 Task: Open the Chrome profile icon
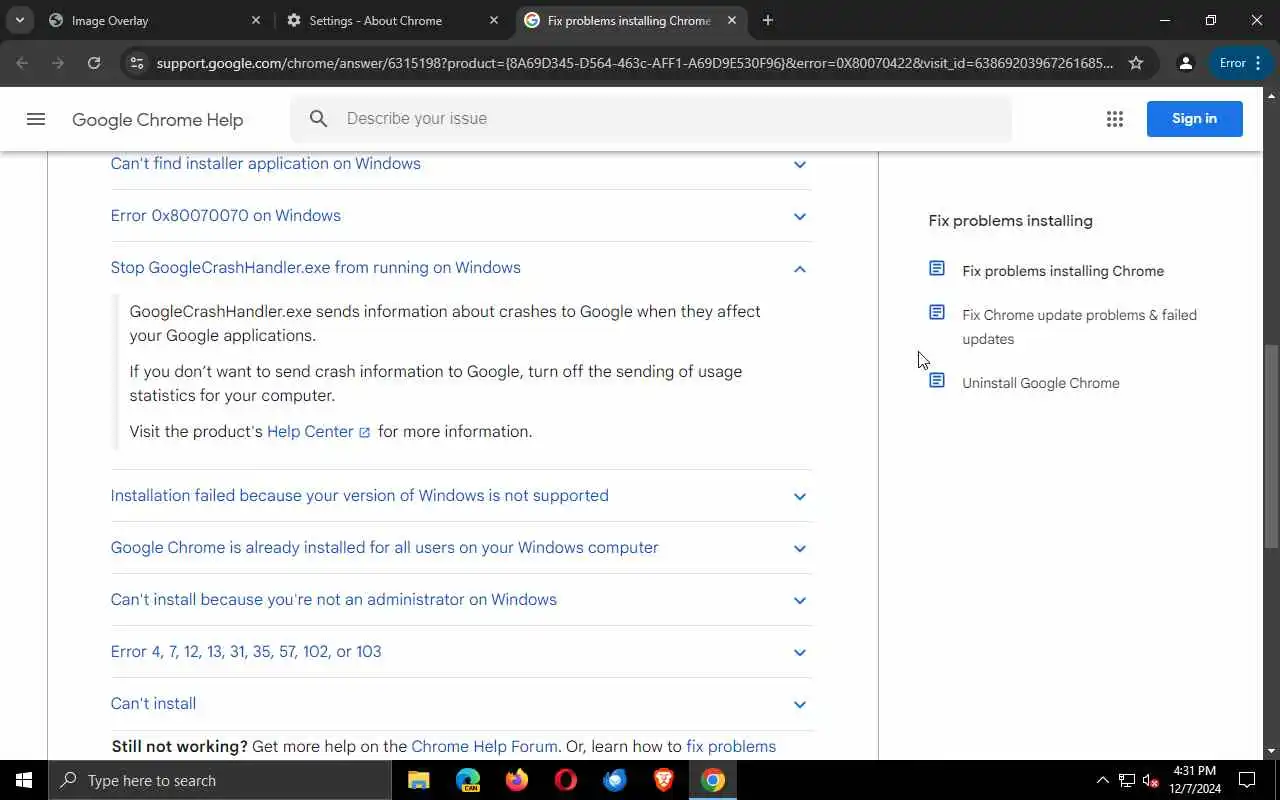[x=1186, y=63]
